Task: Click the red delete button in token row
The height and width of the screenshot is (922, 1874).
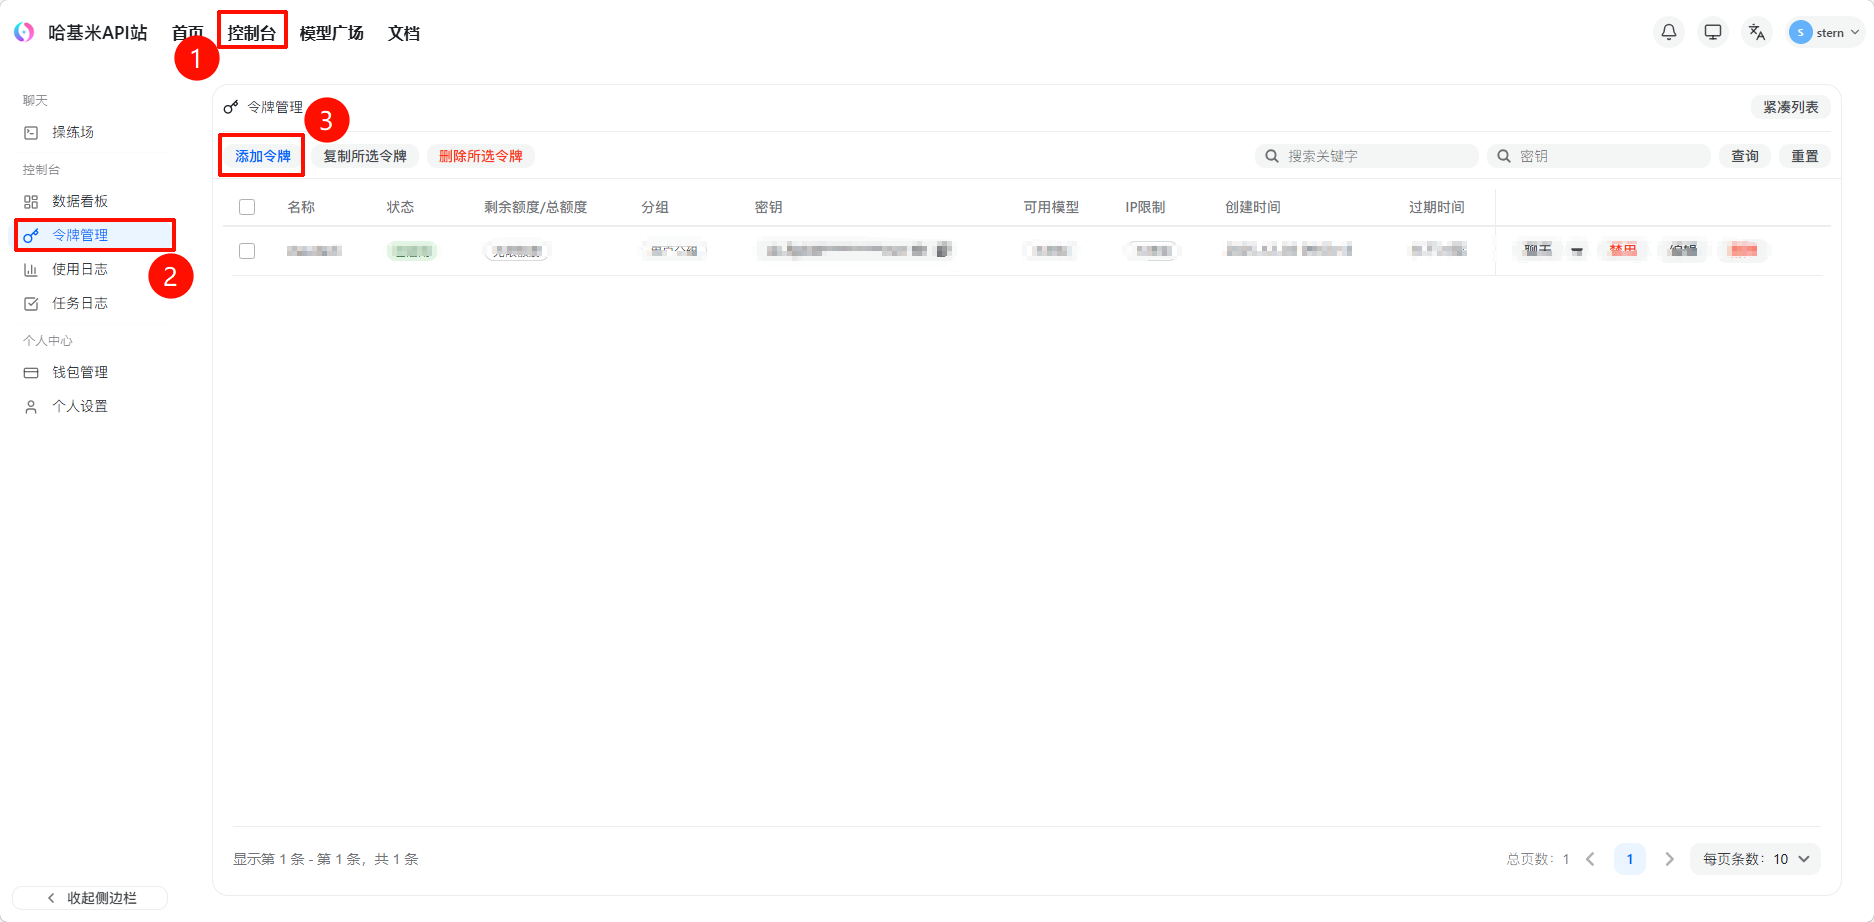Action: (x=1743, y=250)
